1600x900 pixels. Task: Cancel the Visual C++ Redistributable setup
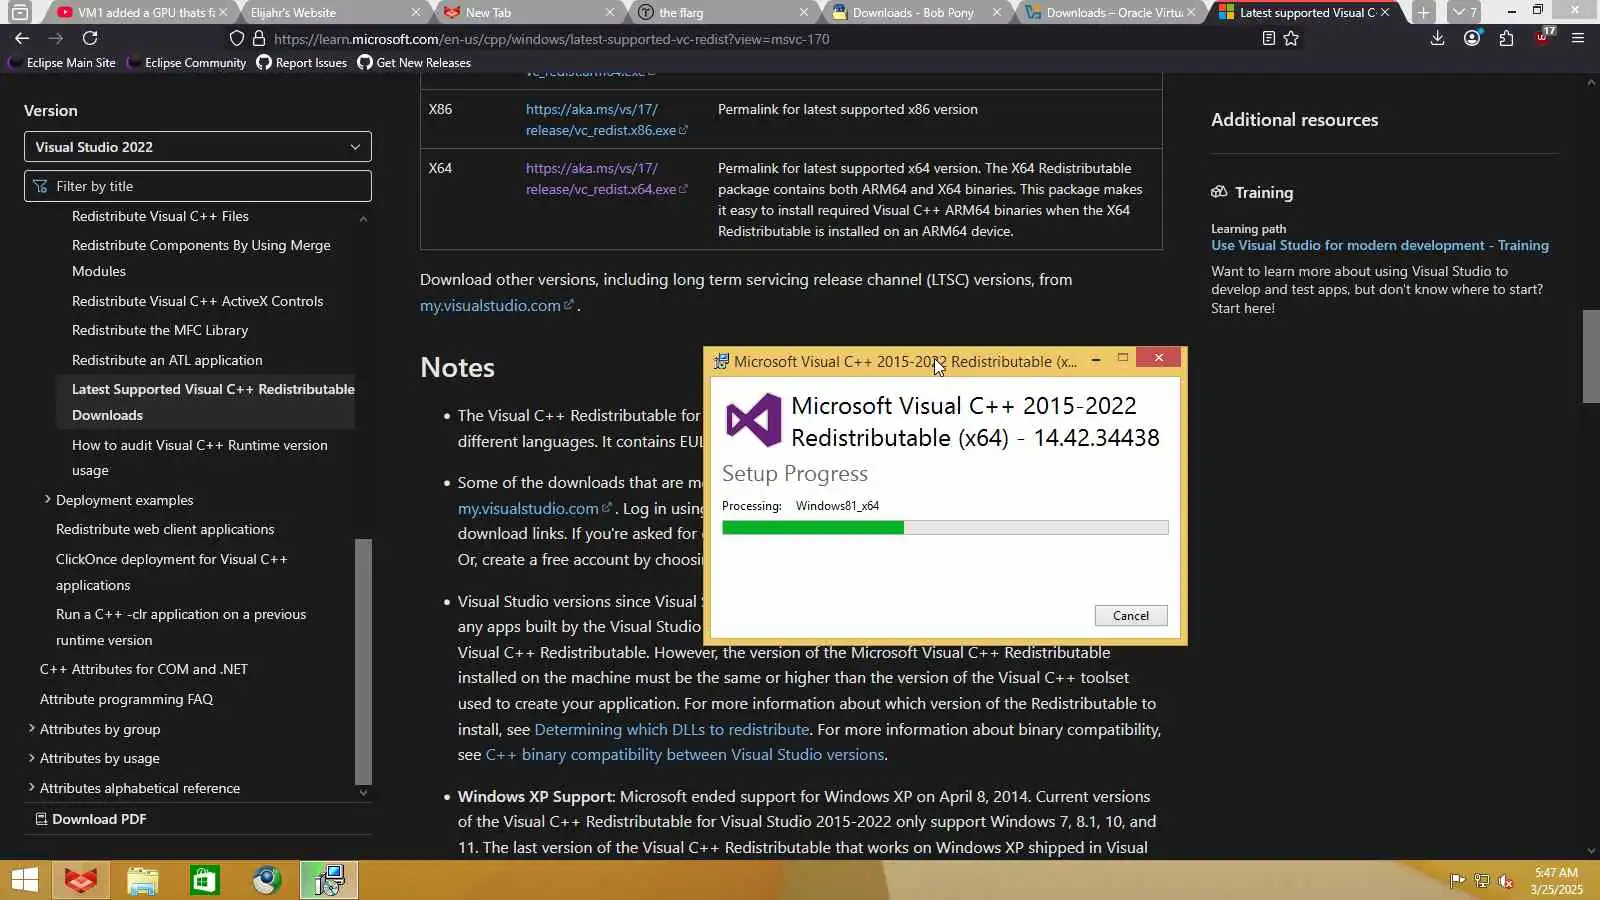(x=1131, y=616)
